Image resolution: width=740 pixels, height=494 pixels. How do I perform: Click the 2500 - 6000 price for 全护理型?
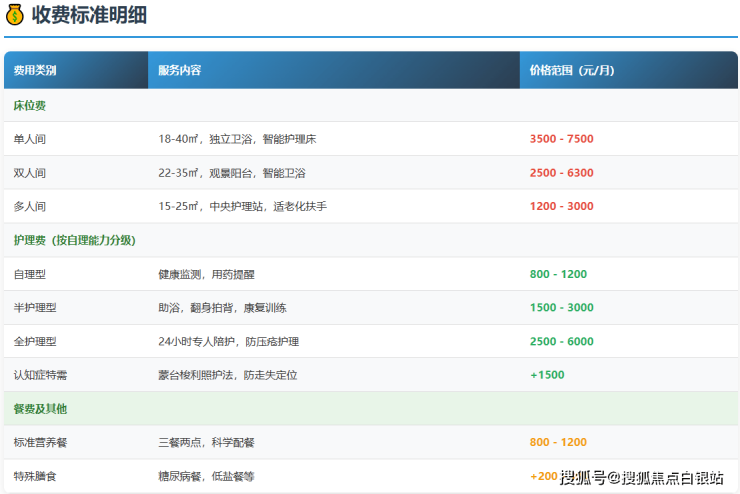tap(561, 341)
